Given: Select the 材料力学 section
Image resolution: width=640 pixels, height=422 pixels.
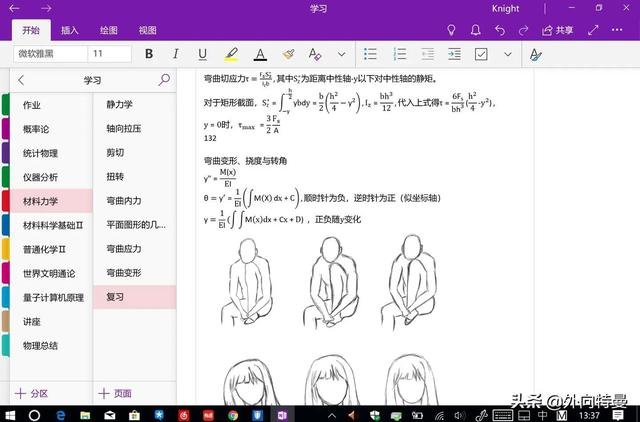Looking at the screenshot, I should click(51, 201).
